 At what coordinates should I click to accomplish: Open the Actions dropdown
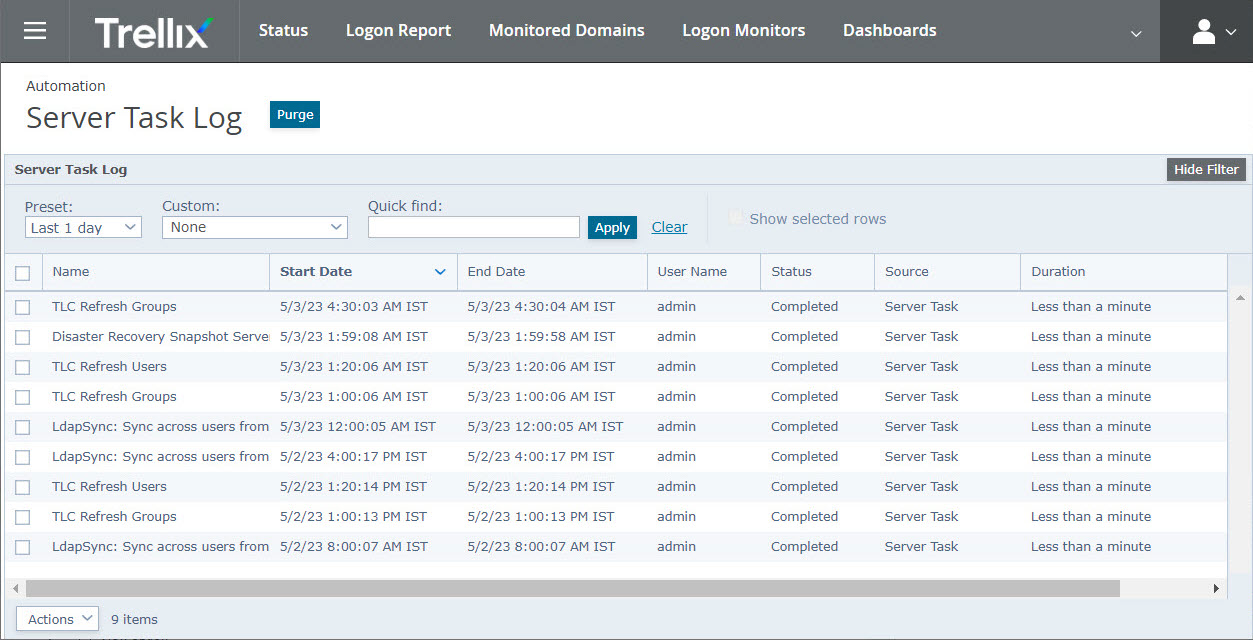tap(57, 619)
